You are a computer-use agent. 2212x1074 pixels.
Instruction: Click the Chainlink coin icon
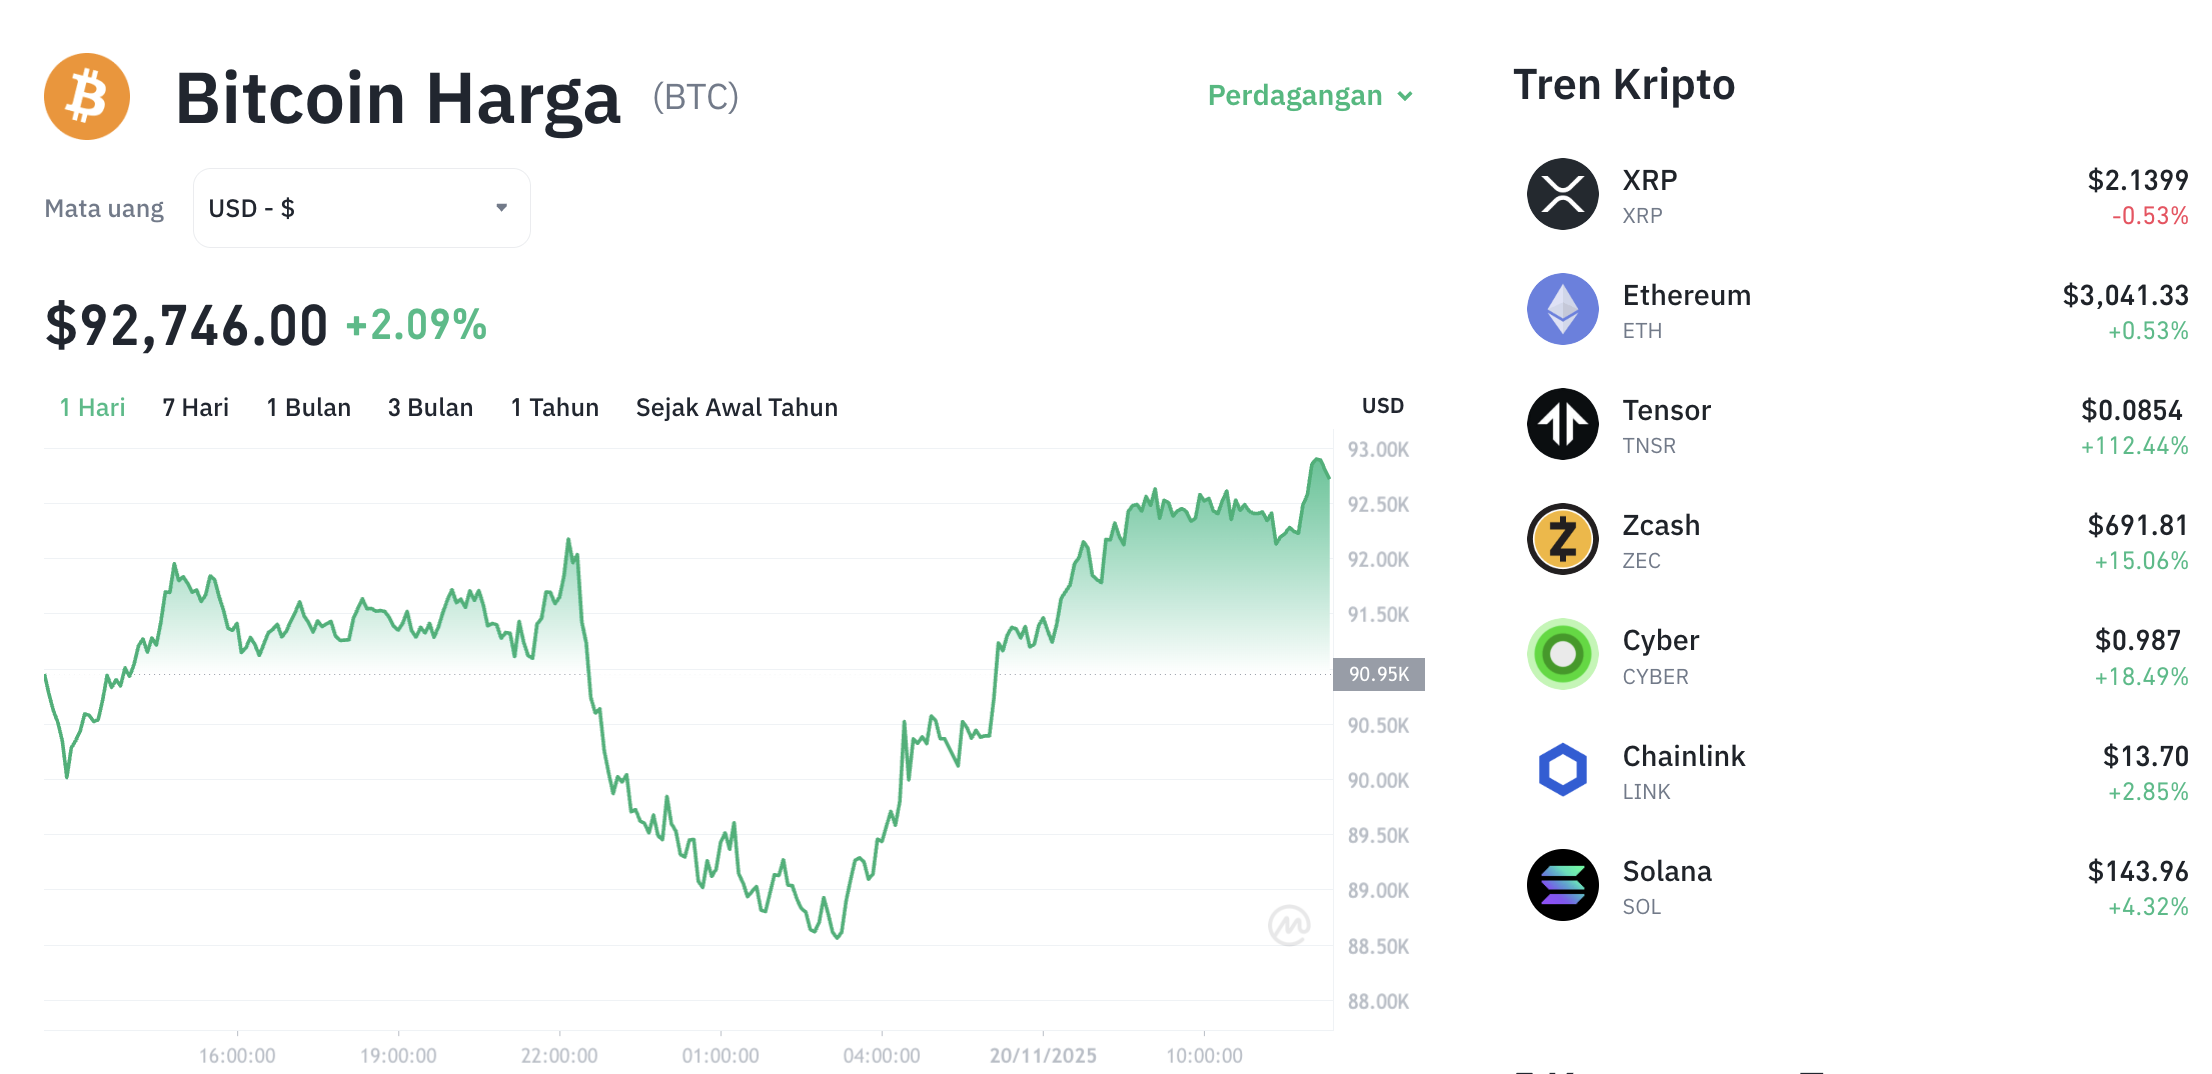tap(1562, 770)
